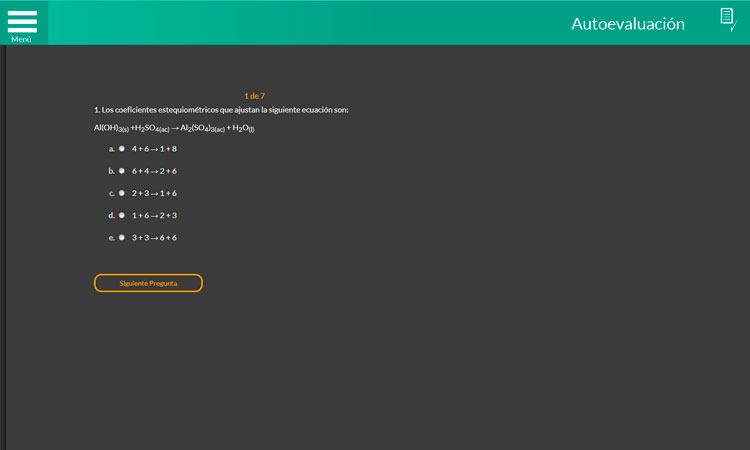The width and height of the screenshot is (750, 450).
Task: Click the "1 de 7" question counter
Action: point(254,96)
